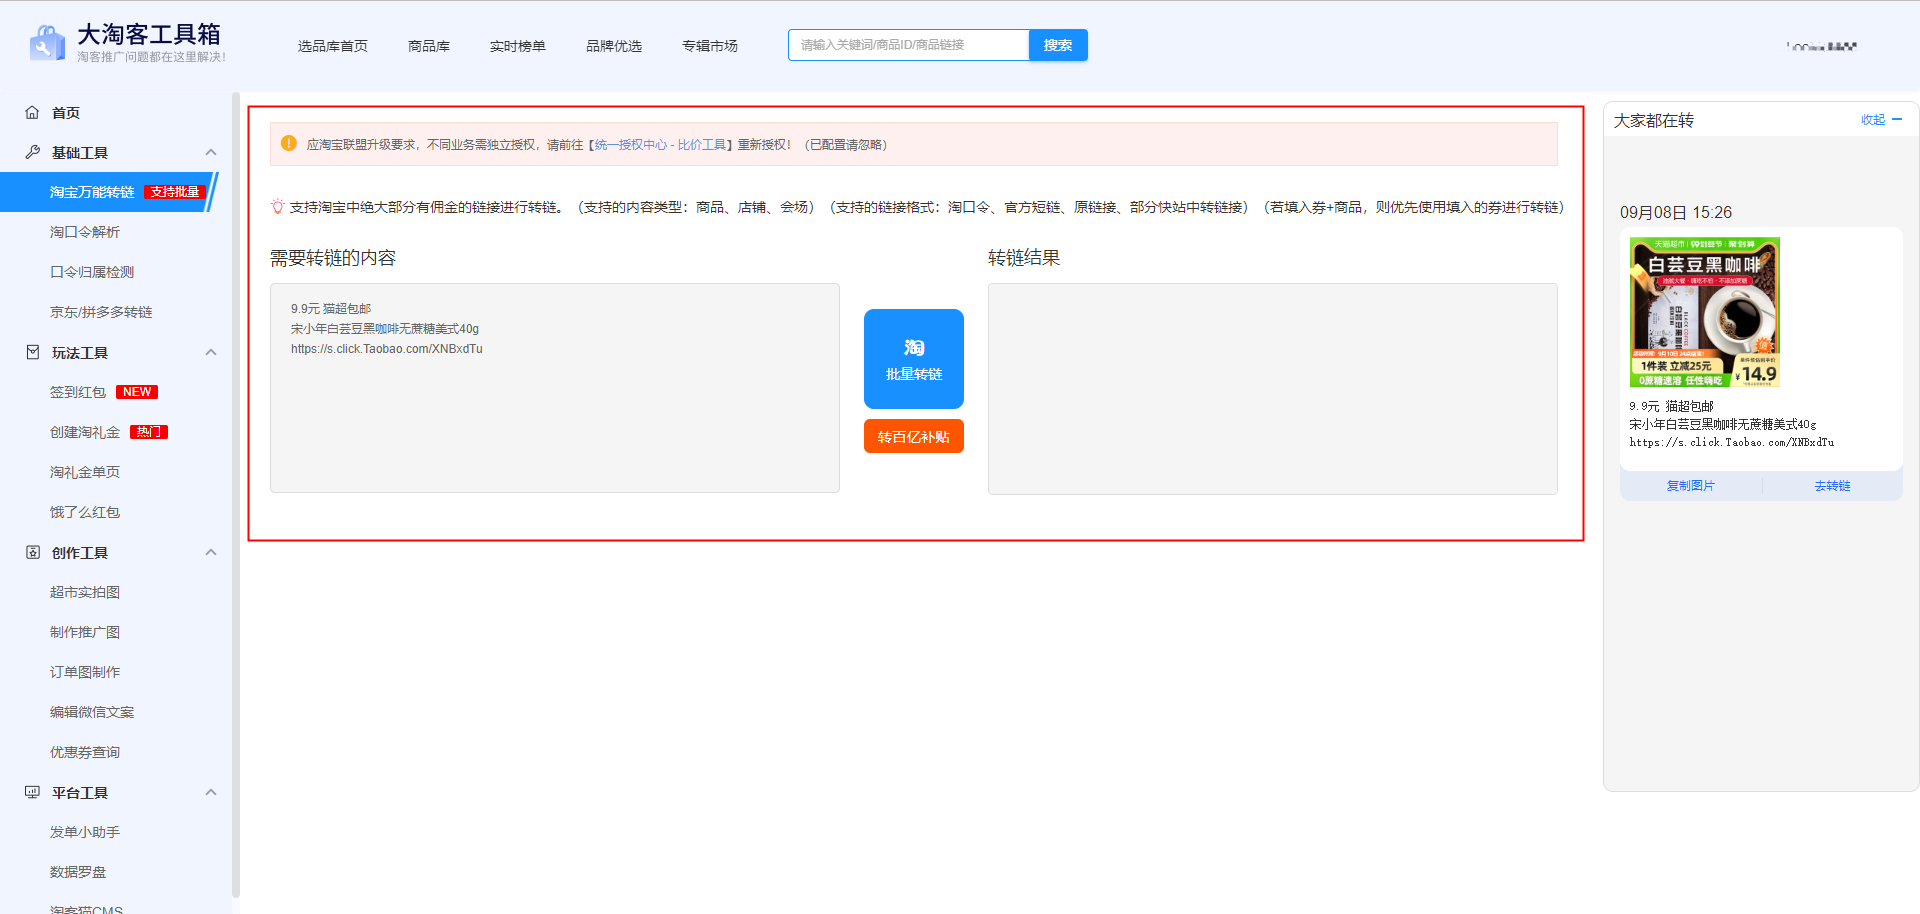Click the 复制图片 link under product card
Viewport: 1920px width, 914px height.
(x=1690, y=486)
